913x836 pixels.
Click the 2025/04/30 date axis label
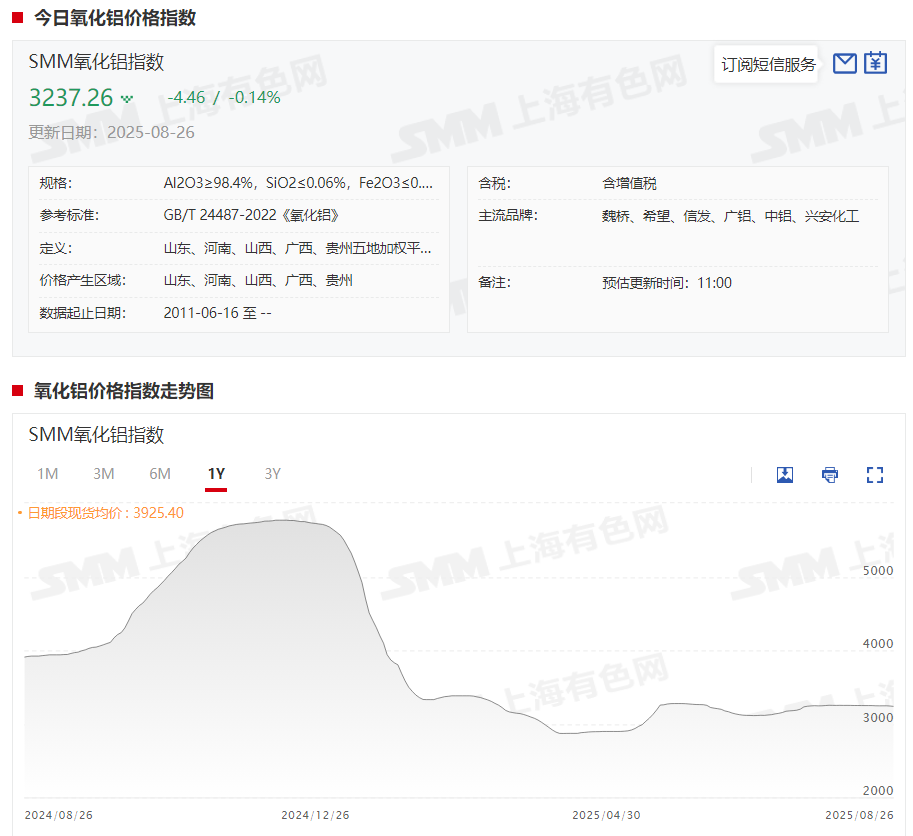click(x=606, y=815)
